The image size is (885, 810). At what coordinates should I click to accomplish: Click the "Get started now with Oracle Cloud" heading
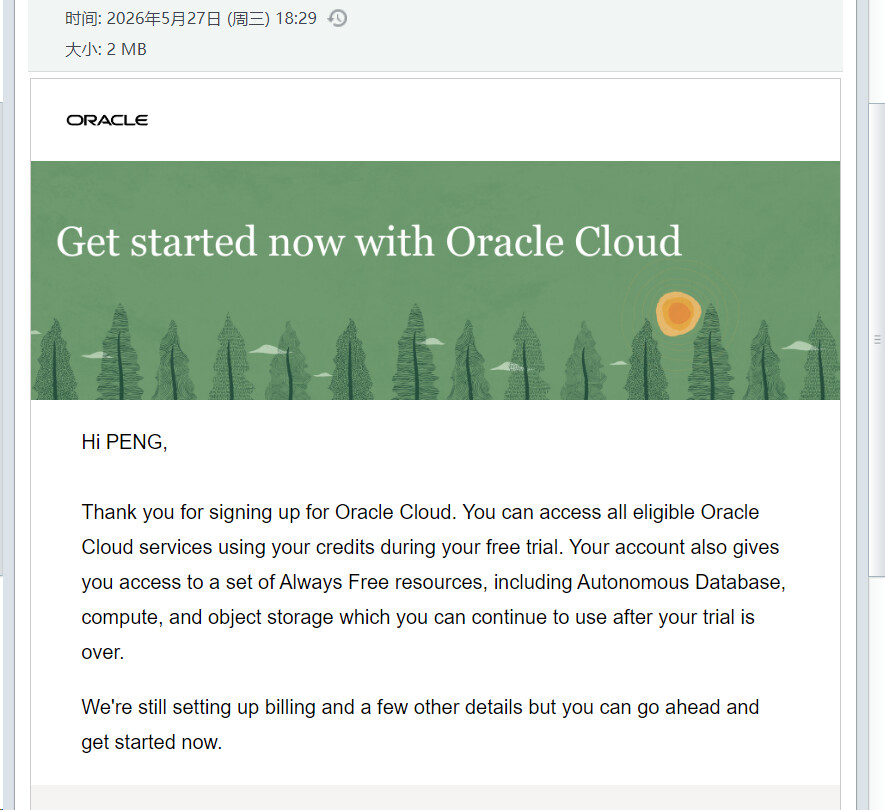(x=369, y=242)
